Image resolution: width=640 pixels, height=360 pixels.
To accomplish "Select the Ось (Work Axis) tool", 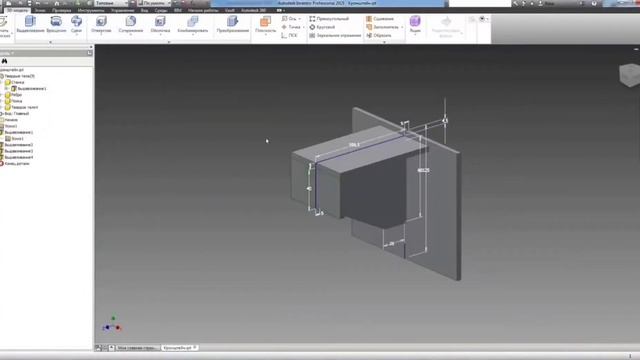I will [289, 19].
